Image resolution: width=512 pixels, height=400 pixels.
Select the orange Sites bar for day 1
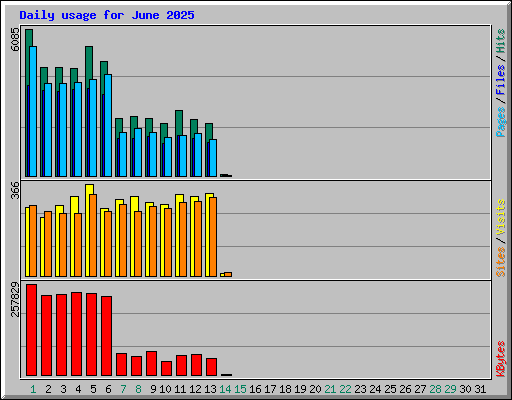[33, 241]
